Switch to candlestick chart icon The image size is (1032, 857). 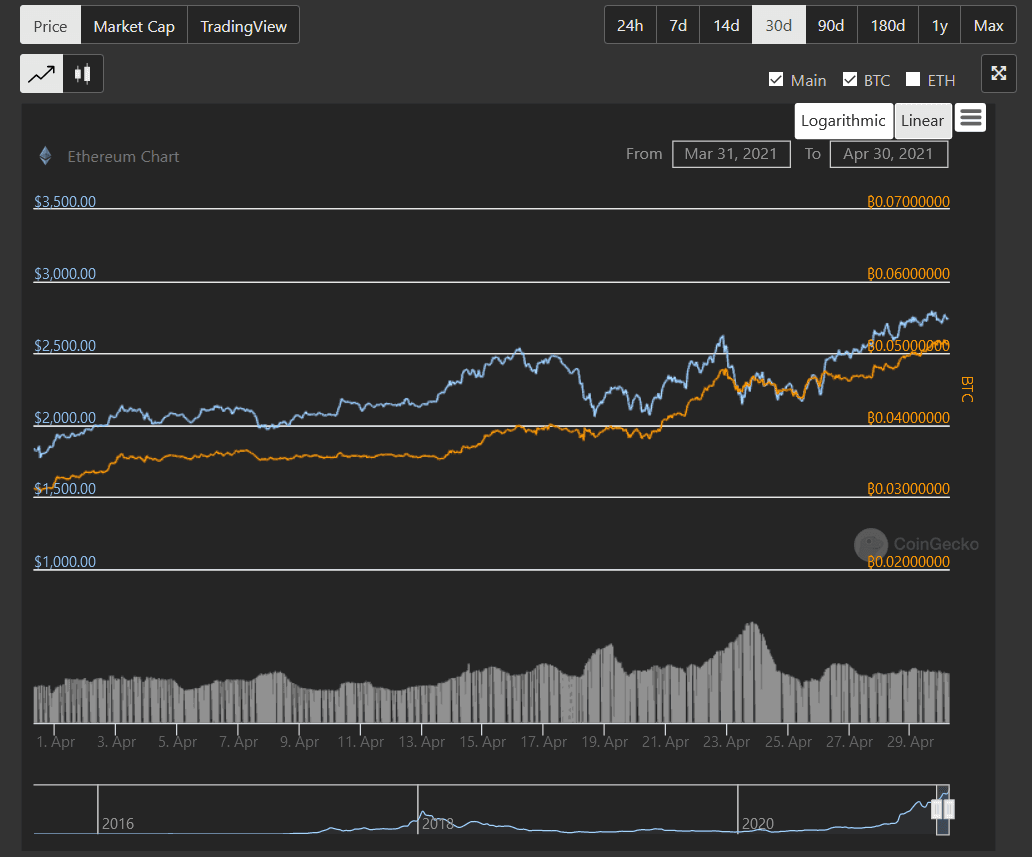(82, 74)
